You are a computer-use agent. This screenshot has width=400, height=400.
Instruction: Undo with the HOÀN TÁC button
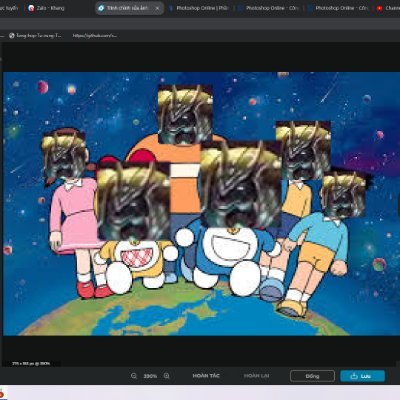point(206,376)
